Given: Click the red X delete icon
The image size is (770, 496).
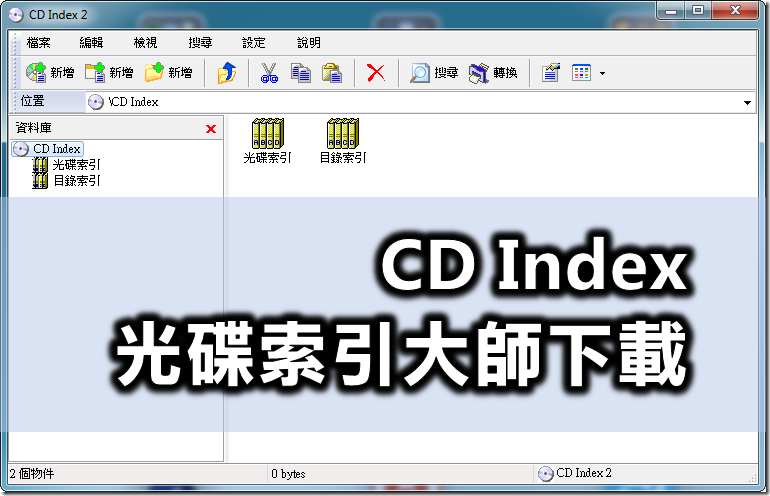Looking at the screenshot, I should coord(376,73).
